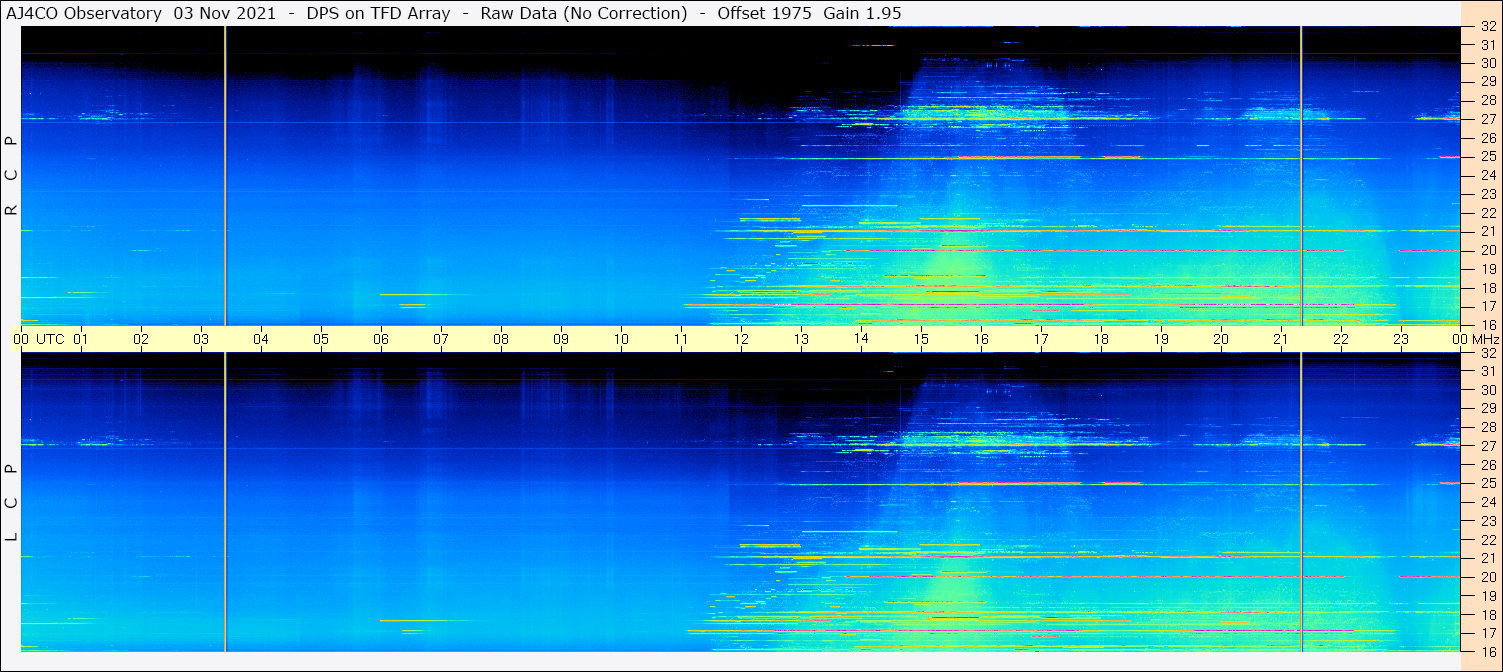The width and height of the screenshot is (1503, 672).
Task: Click 32 on the RCP frequency scale
Action: tap(1487, 27)
